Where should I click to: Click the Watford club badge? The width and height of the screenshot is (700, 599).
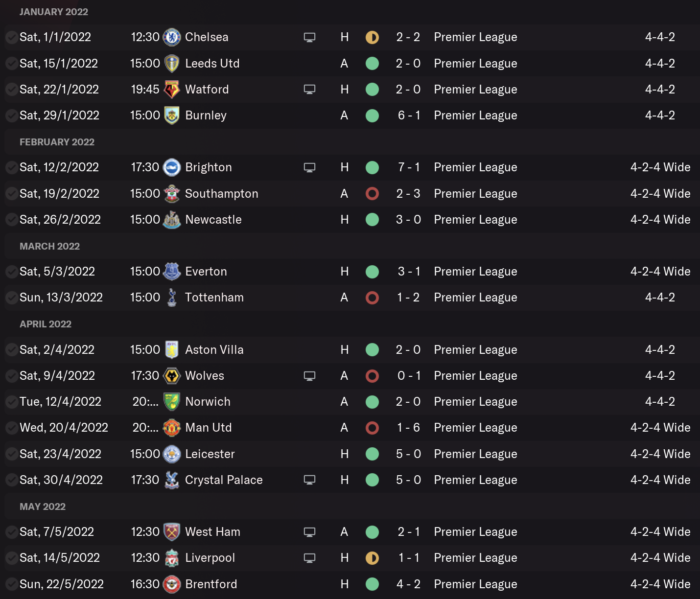point(172,89)
